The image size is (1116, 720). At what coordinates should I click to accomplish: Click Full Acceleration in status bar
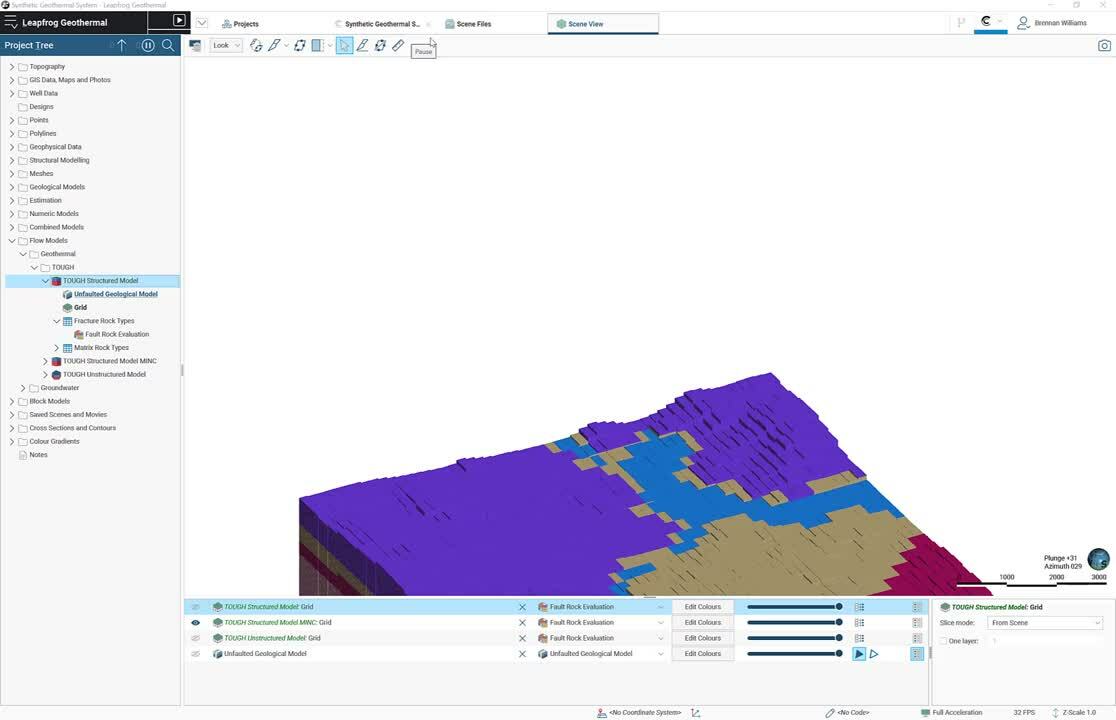tap(952, 712)
